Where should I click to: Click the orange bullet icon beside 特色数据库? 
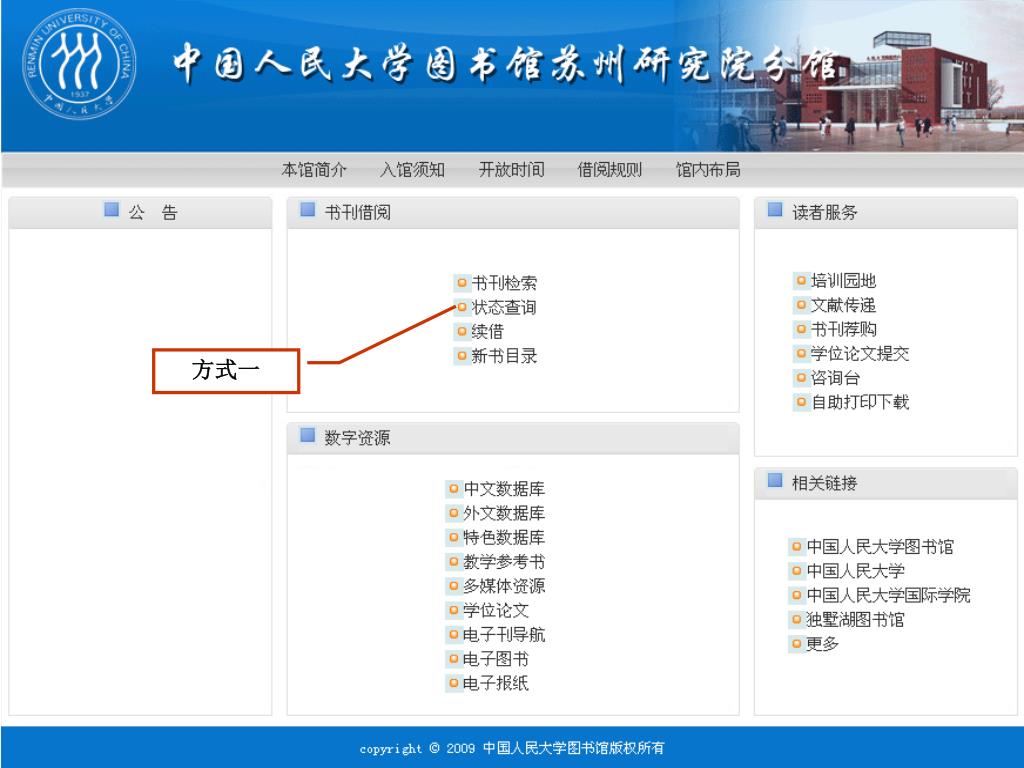point(454,537)
